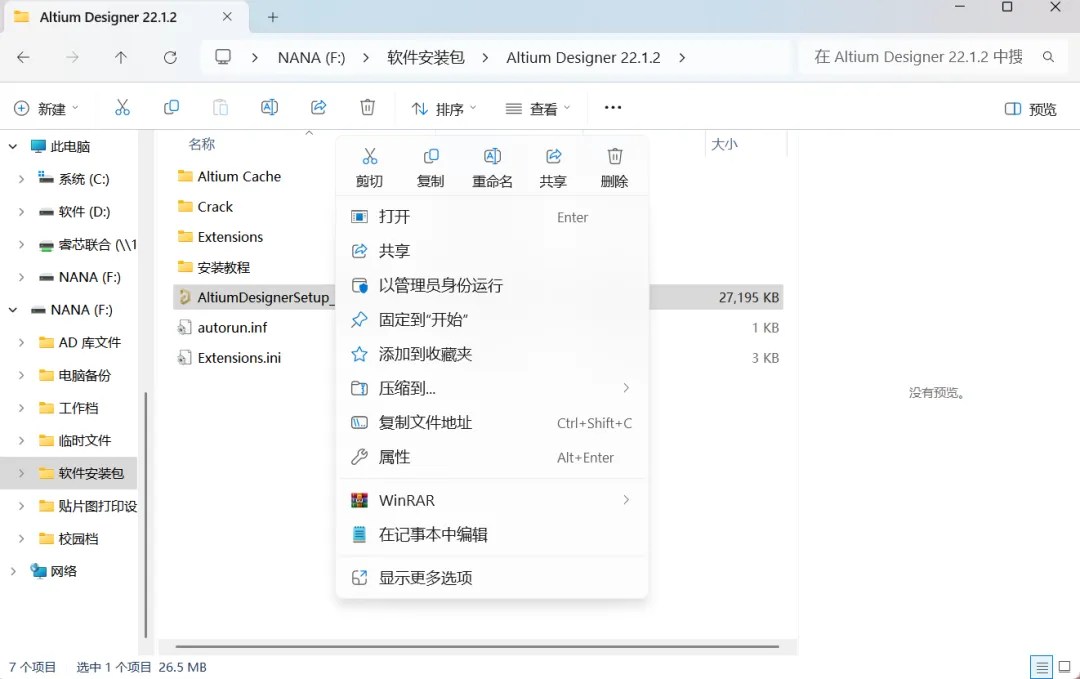
Task: Click the Altium Designer 22.1.2 breadcrumb
Action: point(583,58)
